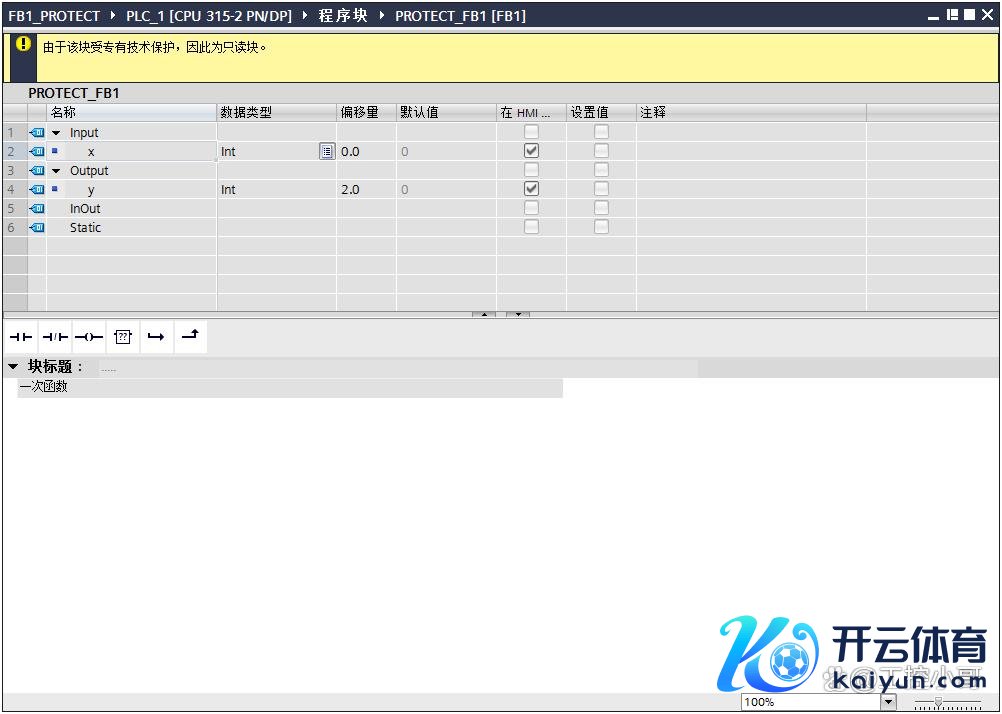1002x714 pixels.
Task: Toggle HMI accessible checkbox for y
Action: pyautogui.click(x=532, y=189)
